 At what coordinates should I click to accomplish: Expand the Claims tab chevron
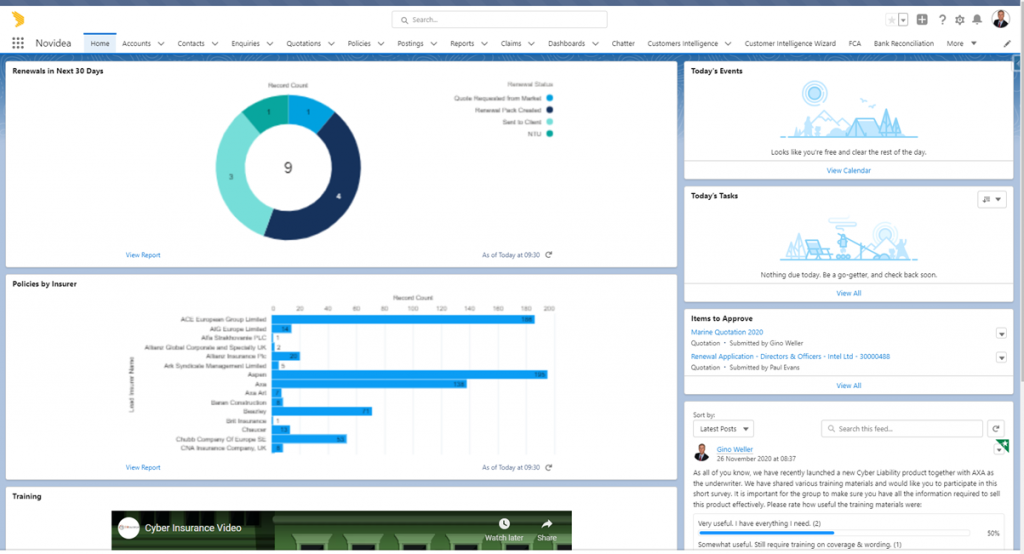click(531, 44)
